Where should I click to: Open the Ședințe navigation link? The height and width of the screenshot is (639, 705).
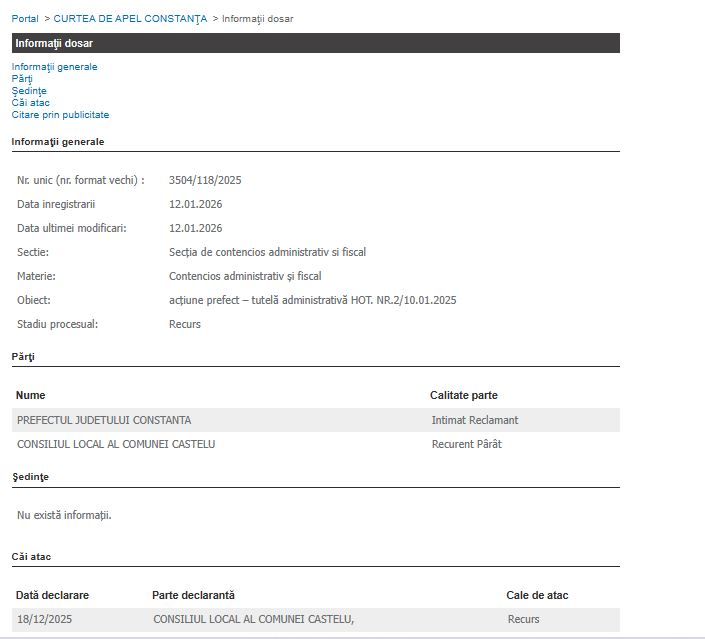(29, 91)
